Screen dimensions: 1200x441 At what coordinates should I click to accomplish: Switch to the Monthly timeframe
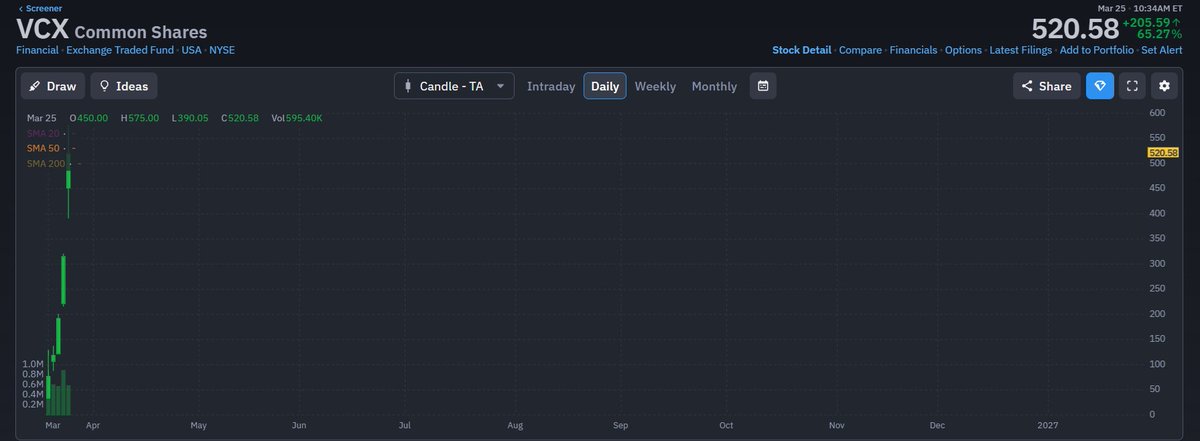pos(714,86)
